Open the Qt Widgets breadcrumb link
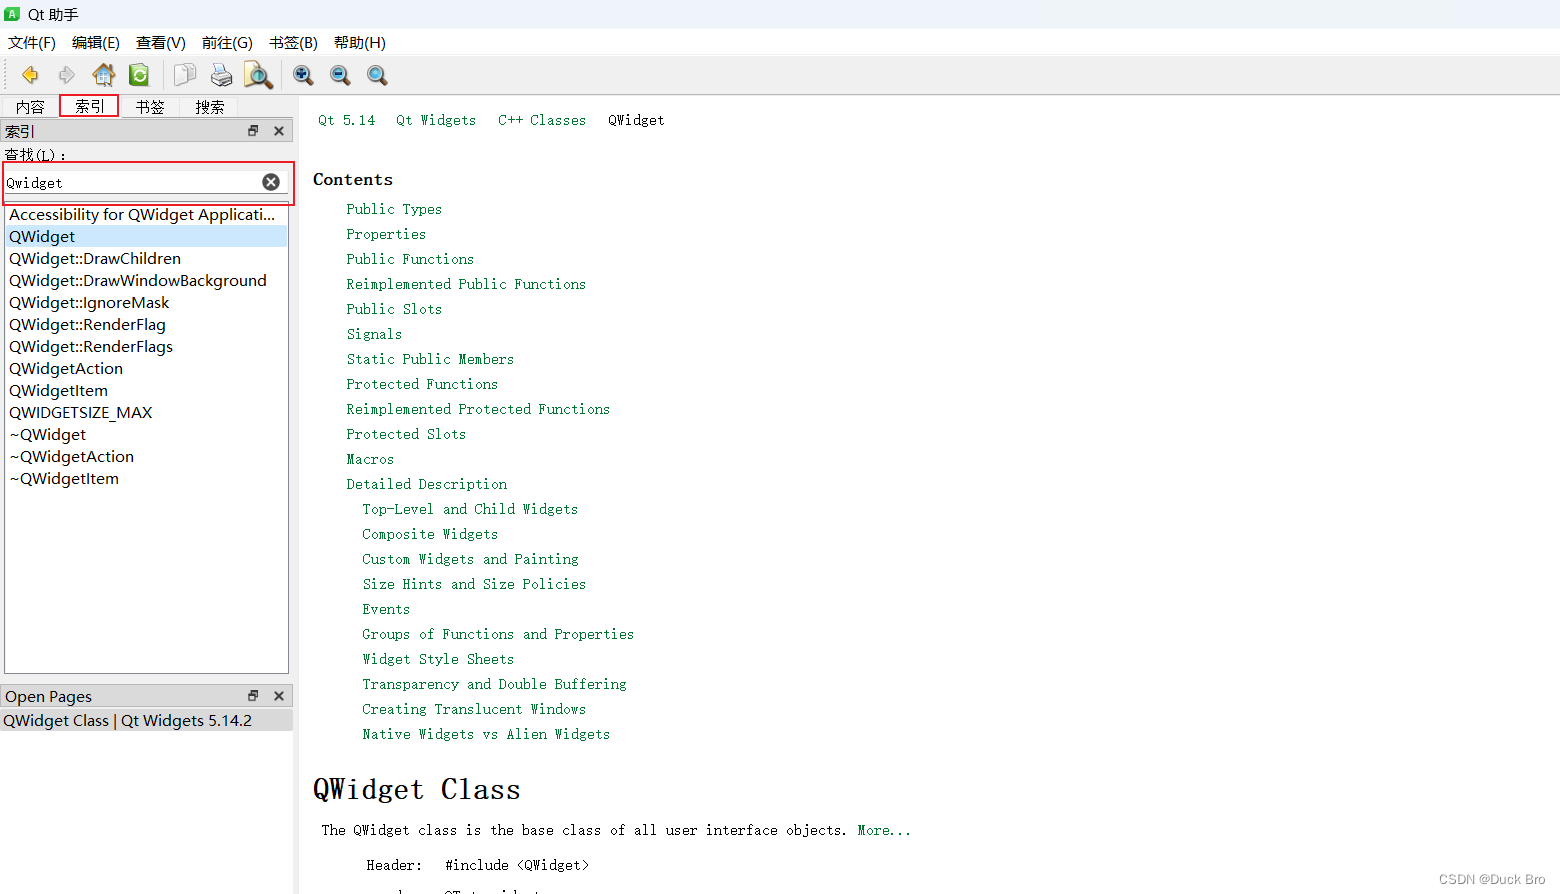Screen dimensions: 1560x894 point(436,120)
